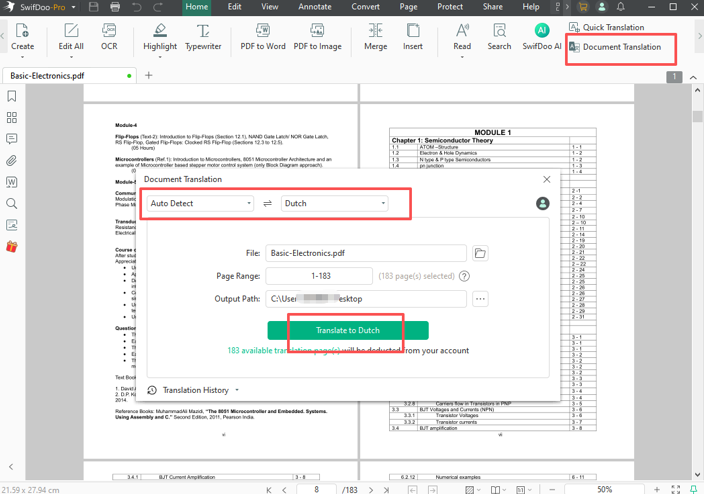Open the Auto Detect source language dropdown
Image resolution: width=704 pixels, height=494 pixels.
[201, 204]
